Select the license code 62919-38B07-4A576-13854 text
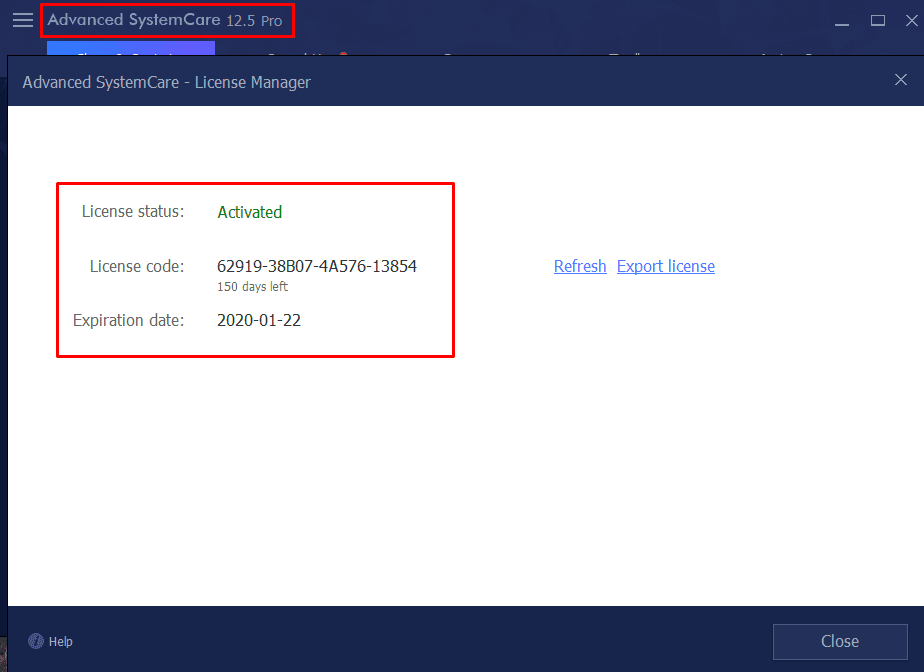 [316, 266]
